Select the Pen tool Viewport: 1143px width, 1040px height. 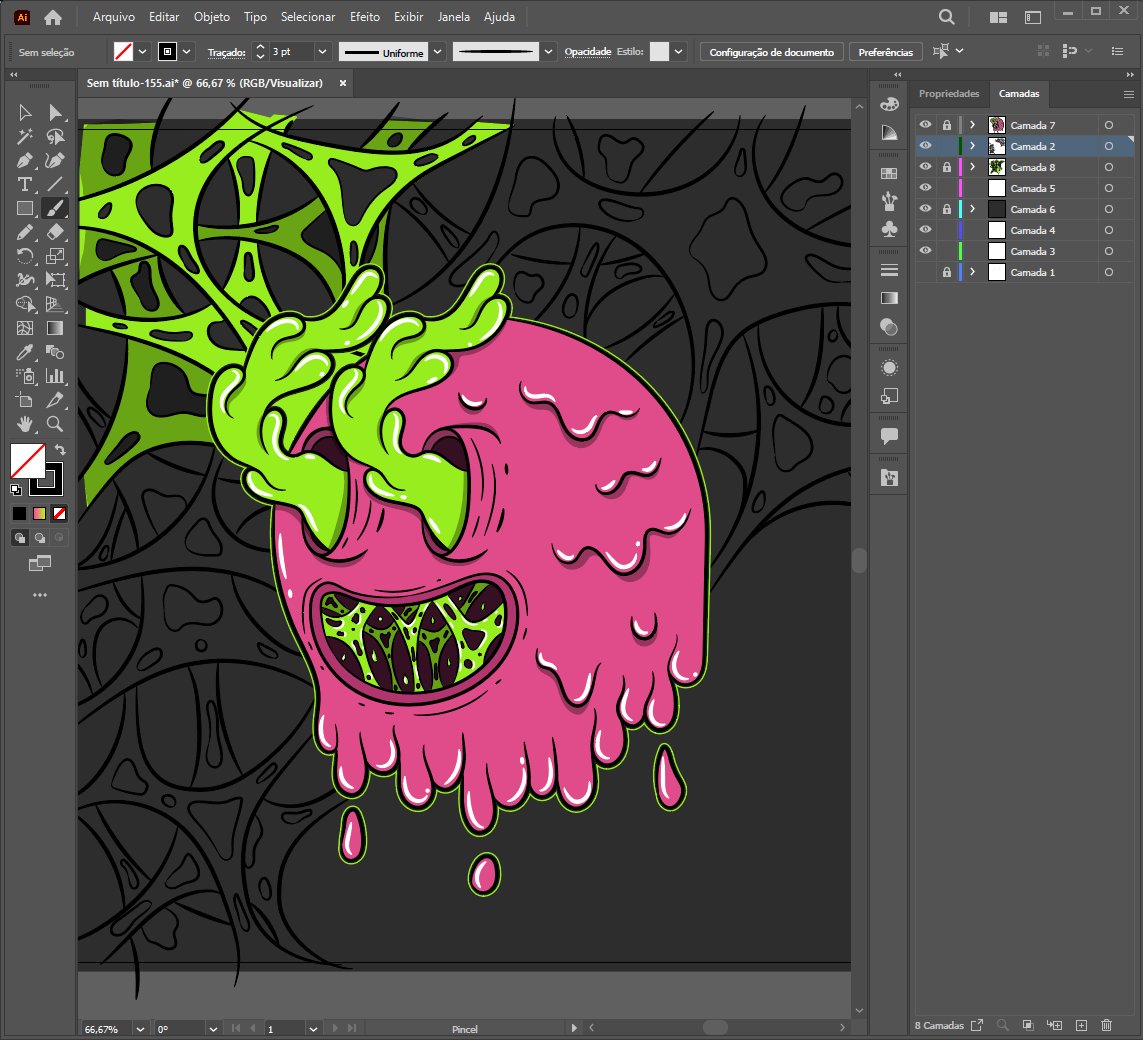tap(25, 160)
